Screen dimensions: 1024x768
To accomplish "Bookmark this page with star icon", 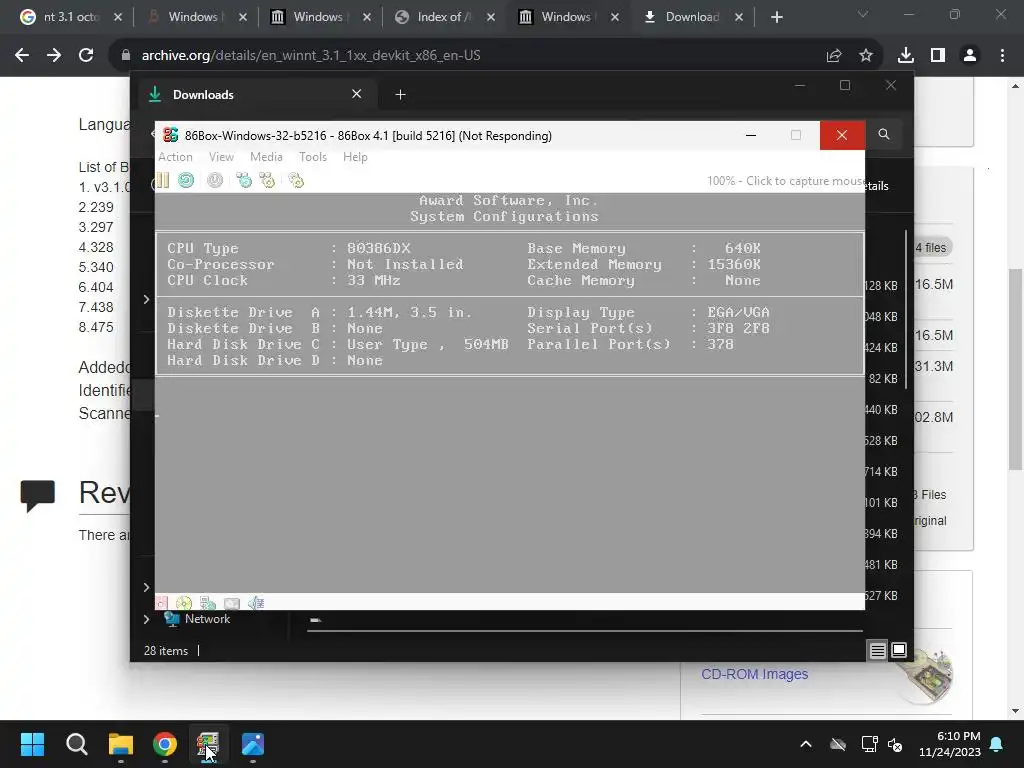I will pyautogui.click(x=866, y=56).
